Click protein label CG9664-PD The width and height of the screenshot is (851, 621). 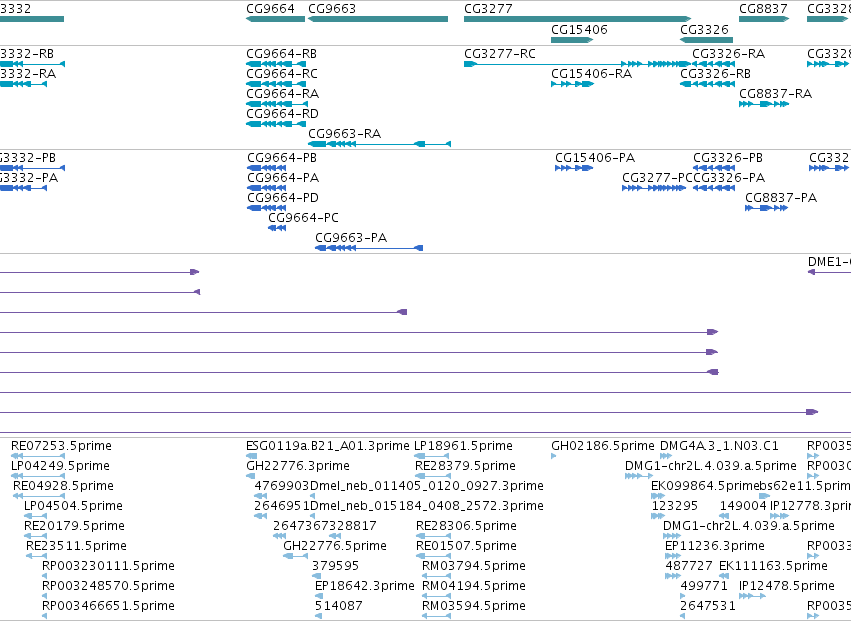(x=283, y=198)
